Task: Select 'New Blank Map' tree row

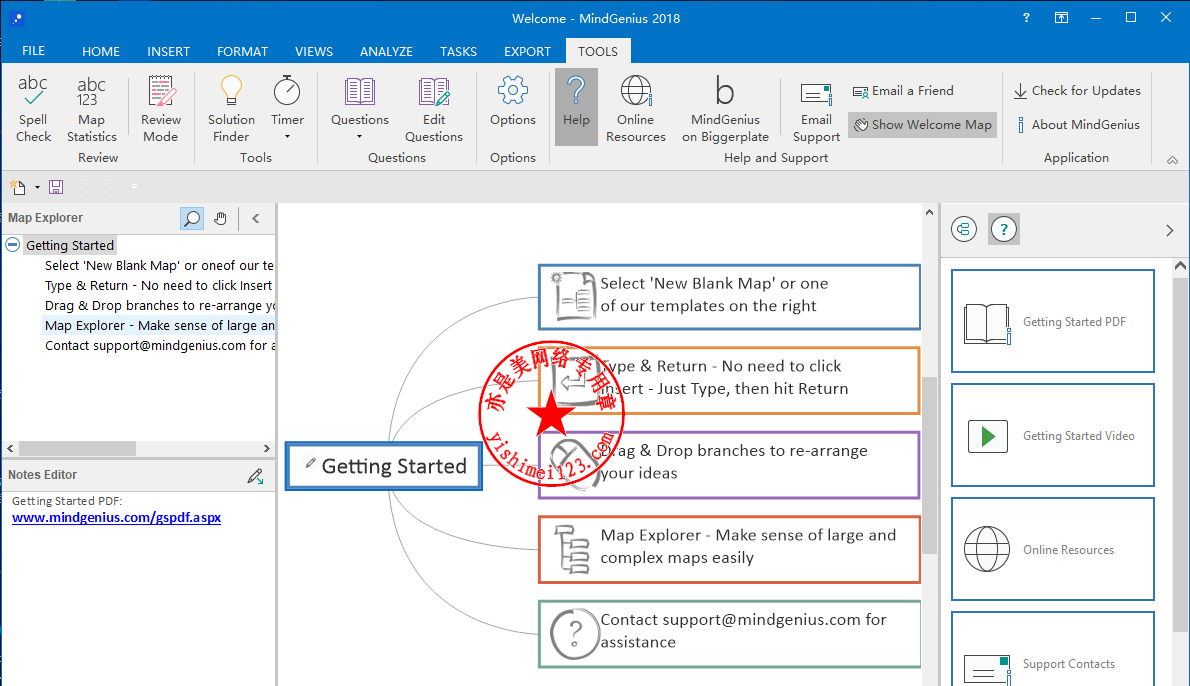Action: coord(159,266)
